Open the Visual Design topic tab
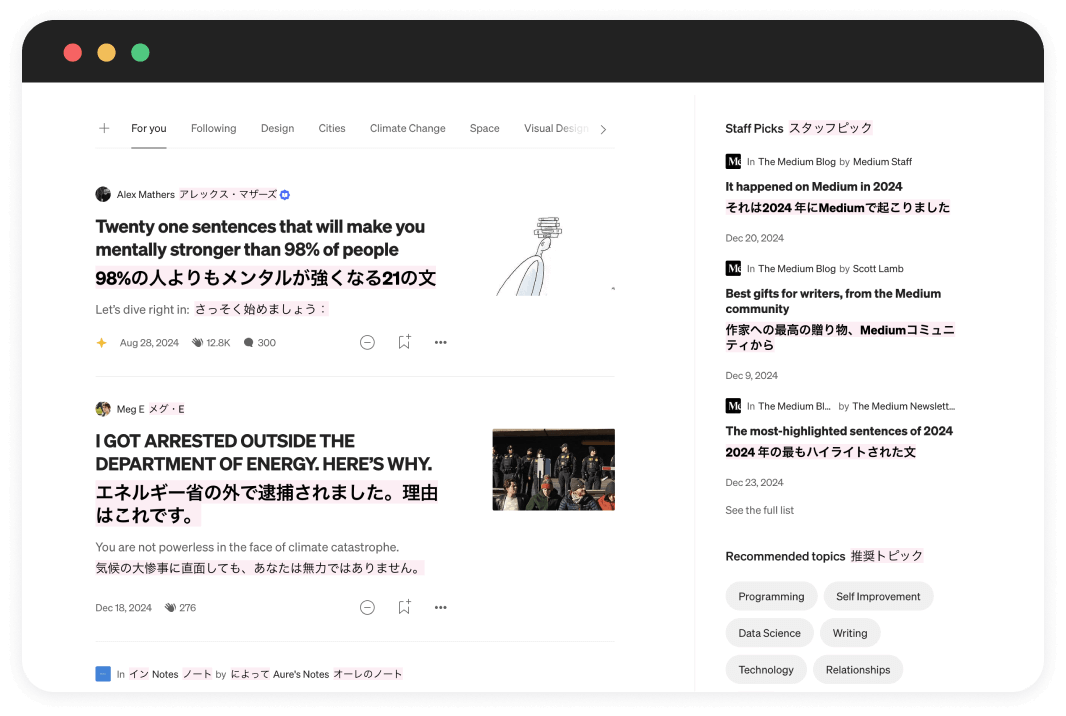Viewport: 1066px width, 716px height. tap(556, 128)
